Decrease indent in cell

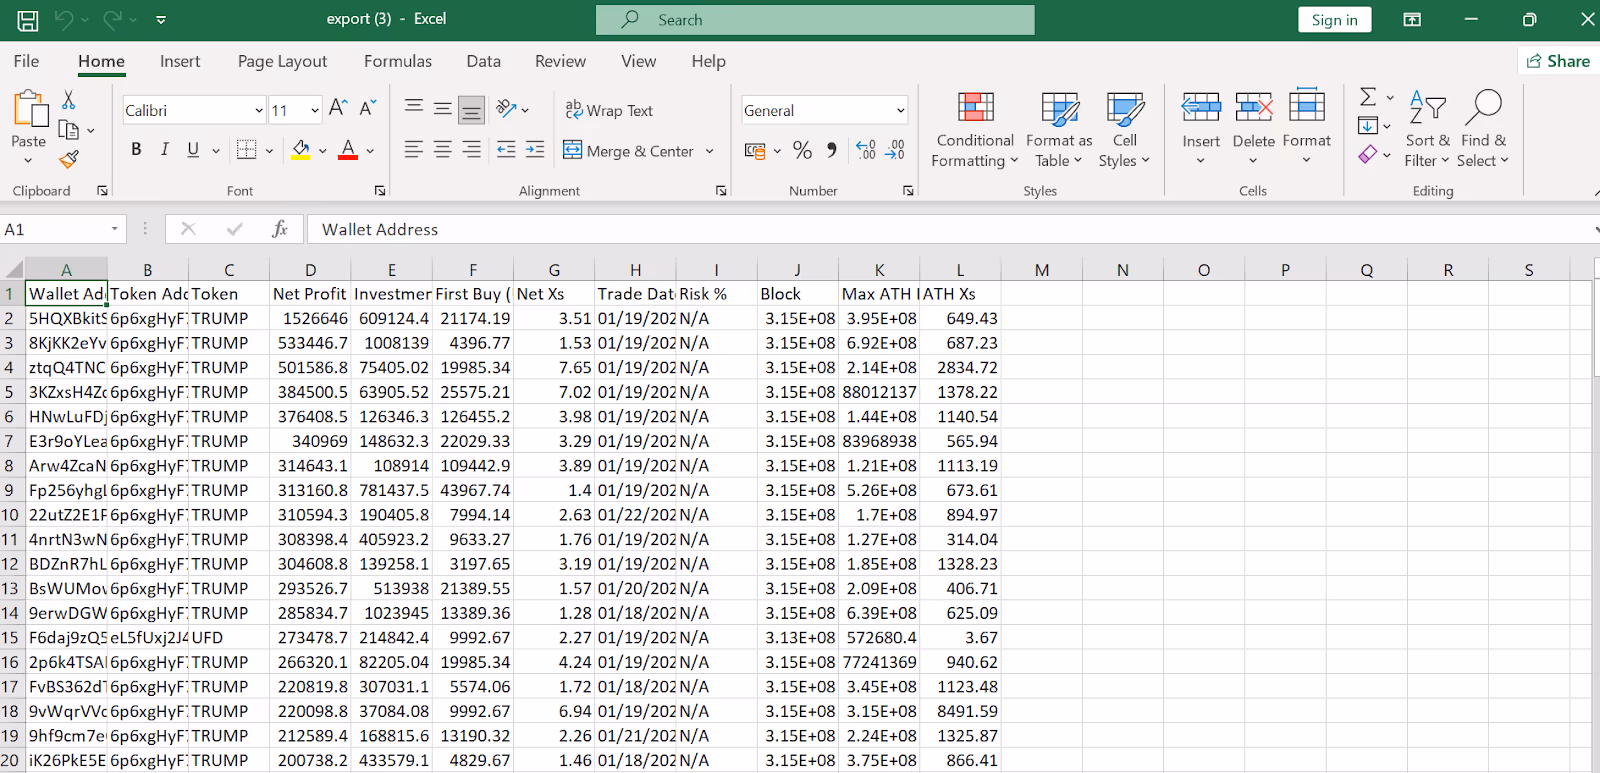pyautogui.click(x=506, y=150)
